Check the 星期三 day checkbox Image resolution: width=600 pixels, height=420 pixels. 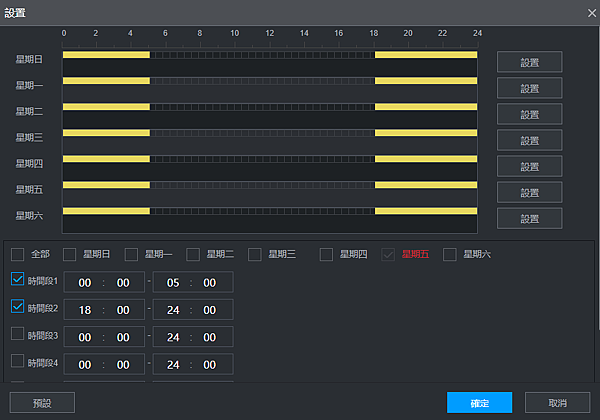click(254, 254)
